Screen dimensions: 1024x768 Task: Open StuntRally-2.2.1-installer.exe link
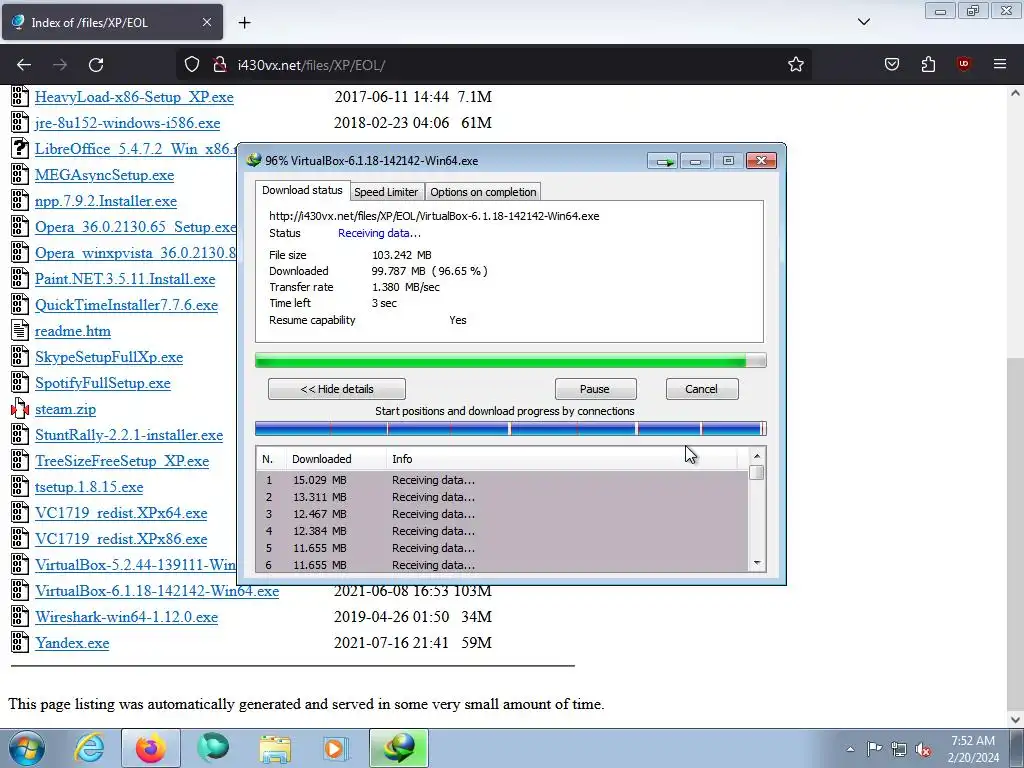[129, 436]
